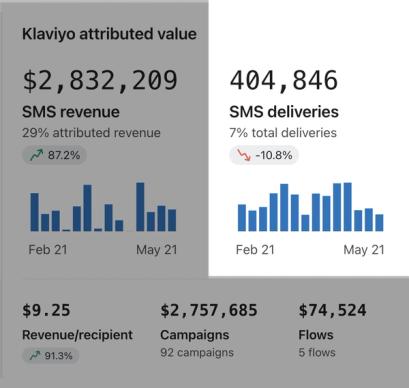Viewport: 409px width, 388px height.
Task: Click the $2,757,685 Campaigns value
Action: [x=209, y=310]
